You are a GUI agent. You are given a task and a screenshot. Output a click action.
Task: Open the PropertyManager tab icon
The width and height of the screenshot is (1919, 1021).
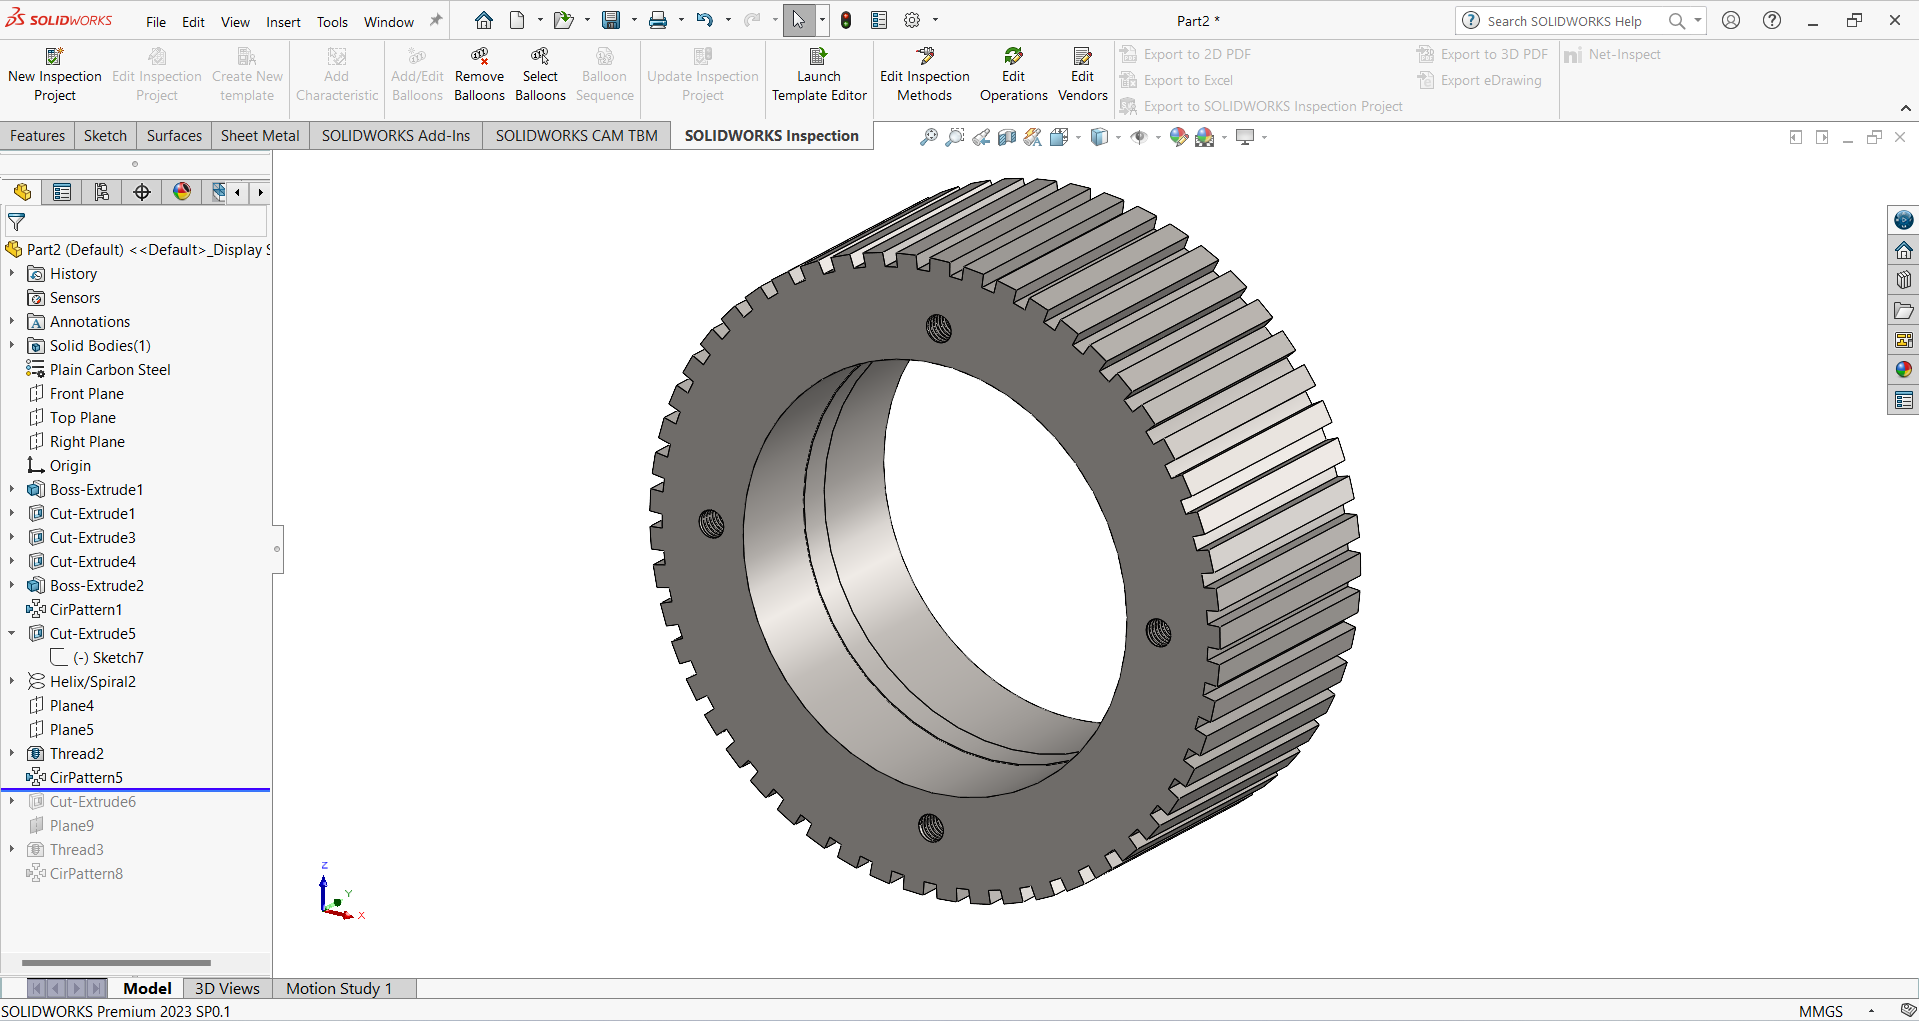pyautogui.click(x=62, y=192)
